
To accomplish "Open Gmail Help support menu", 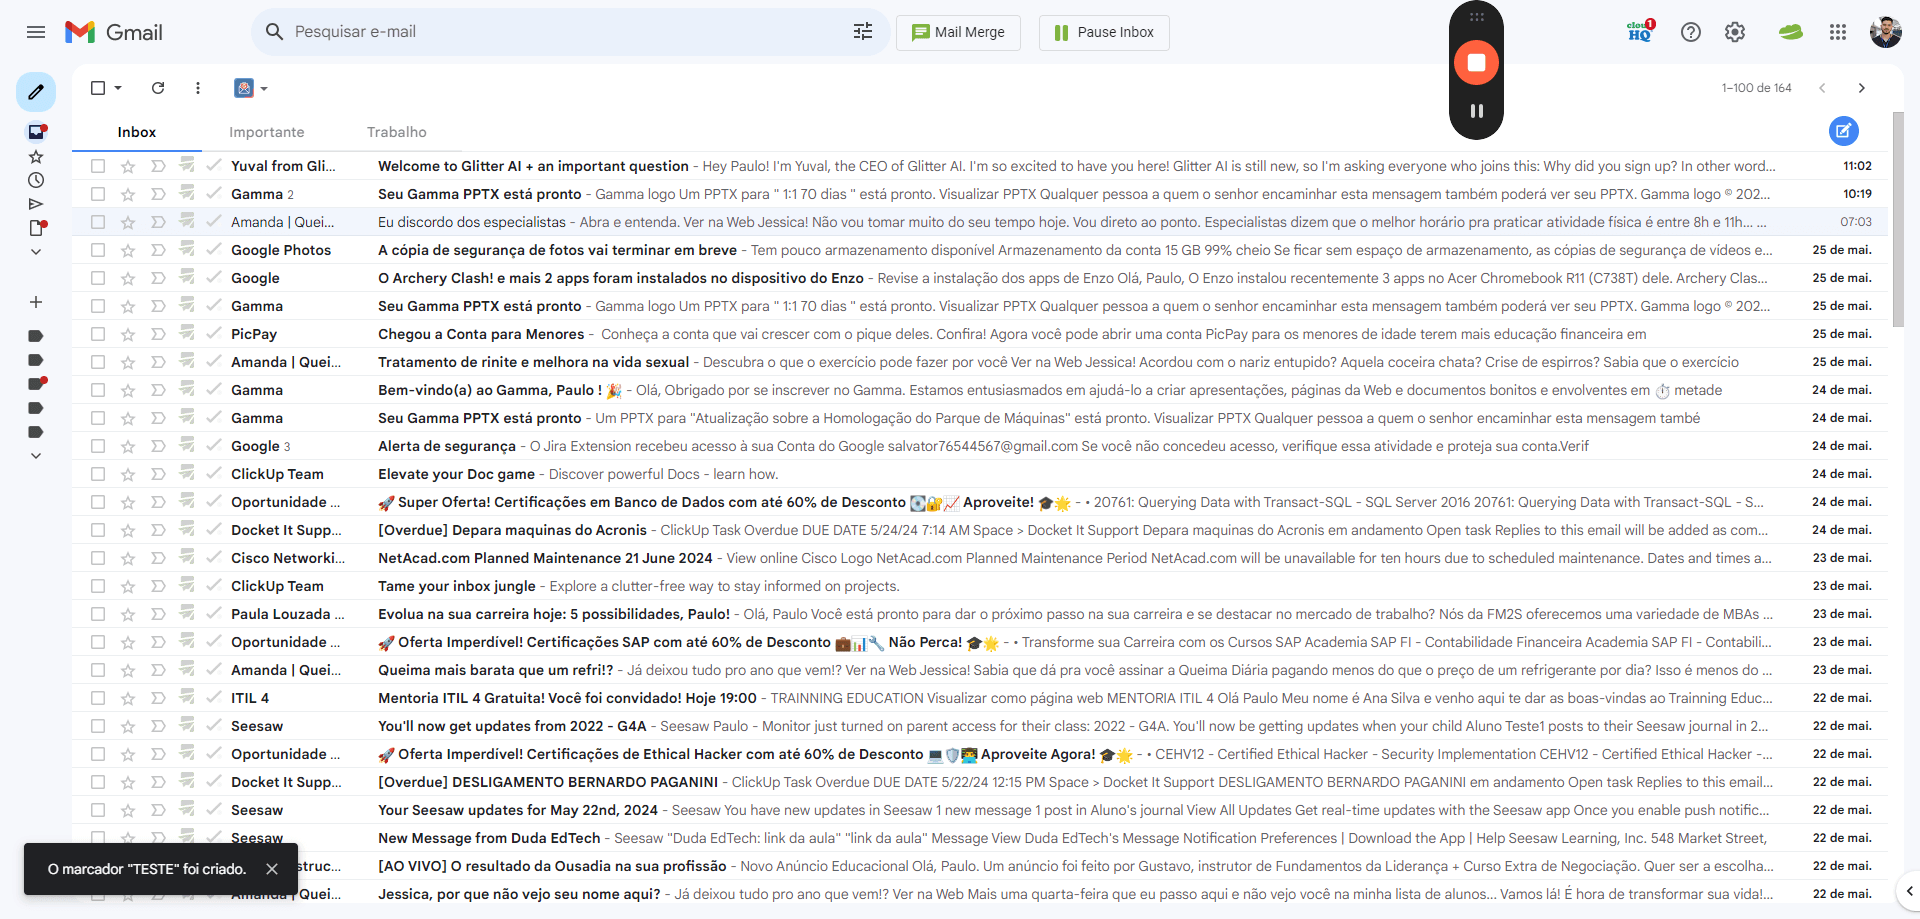I will [1691, 32].
